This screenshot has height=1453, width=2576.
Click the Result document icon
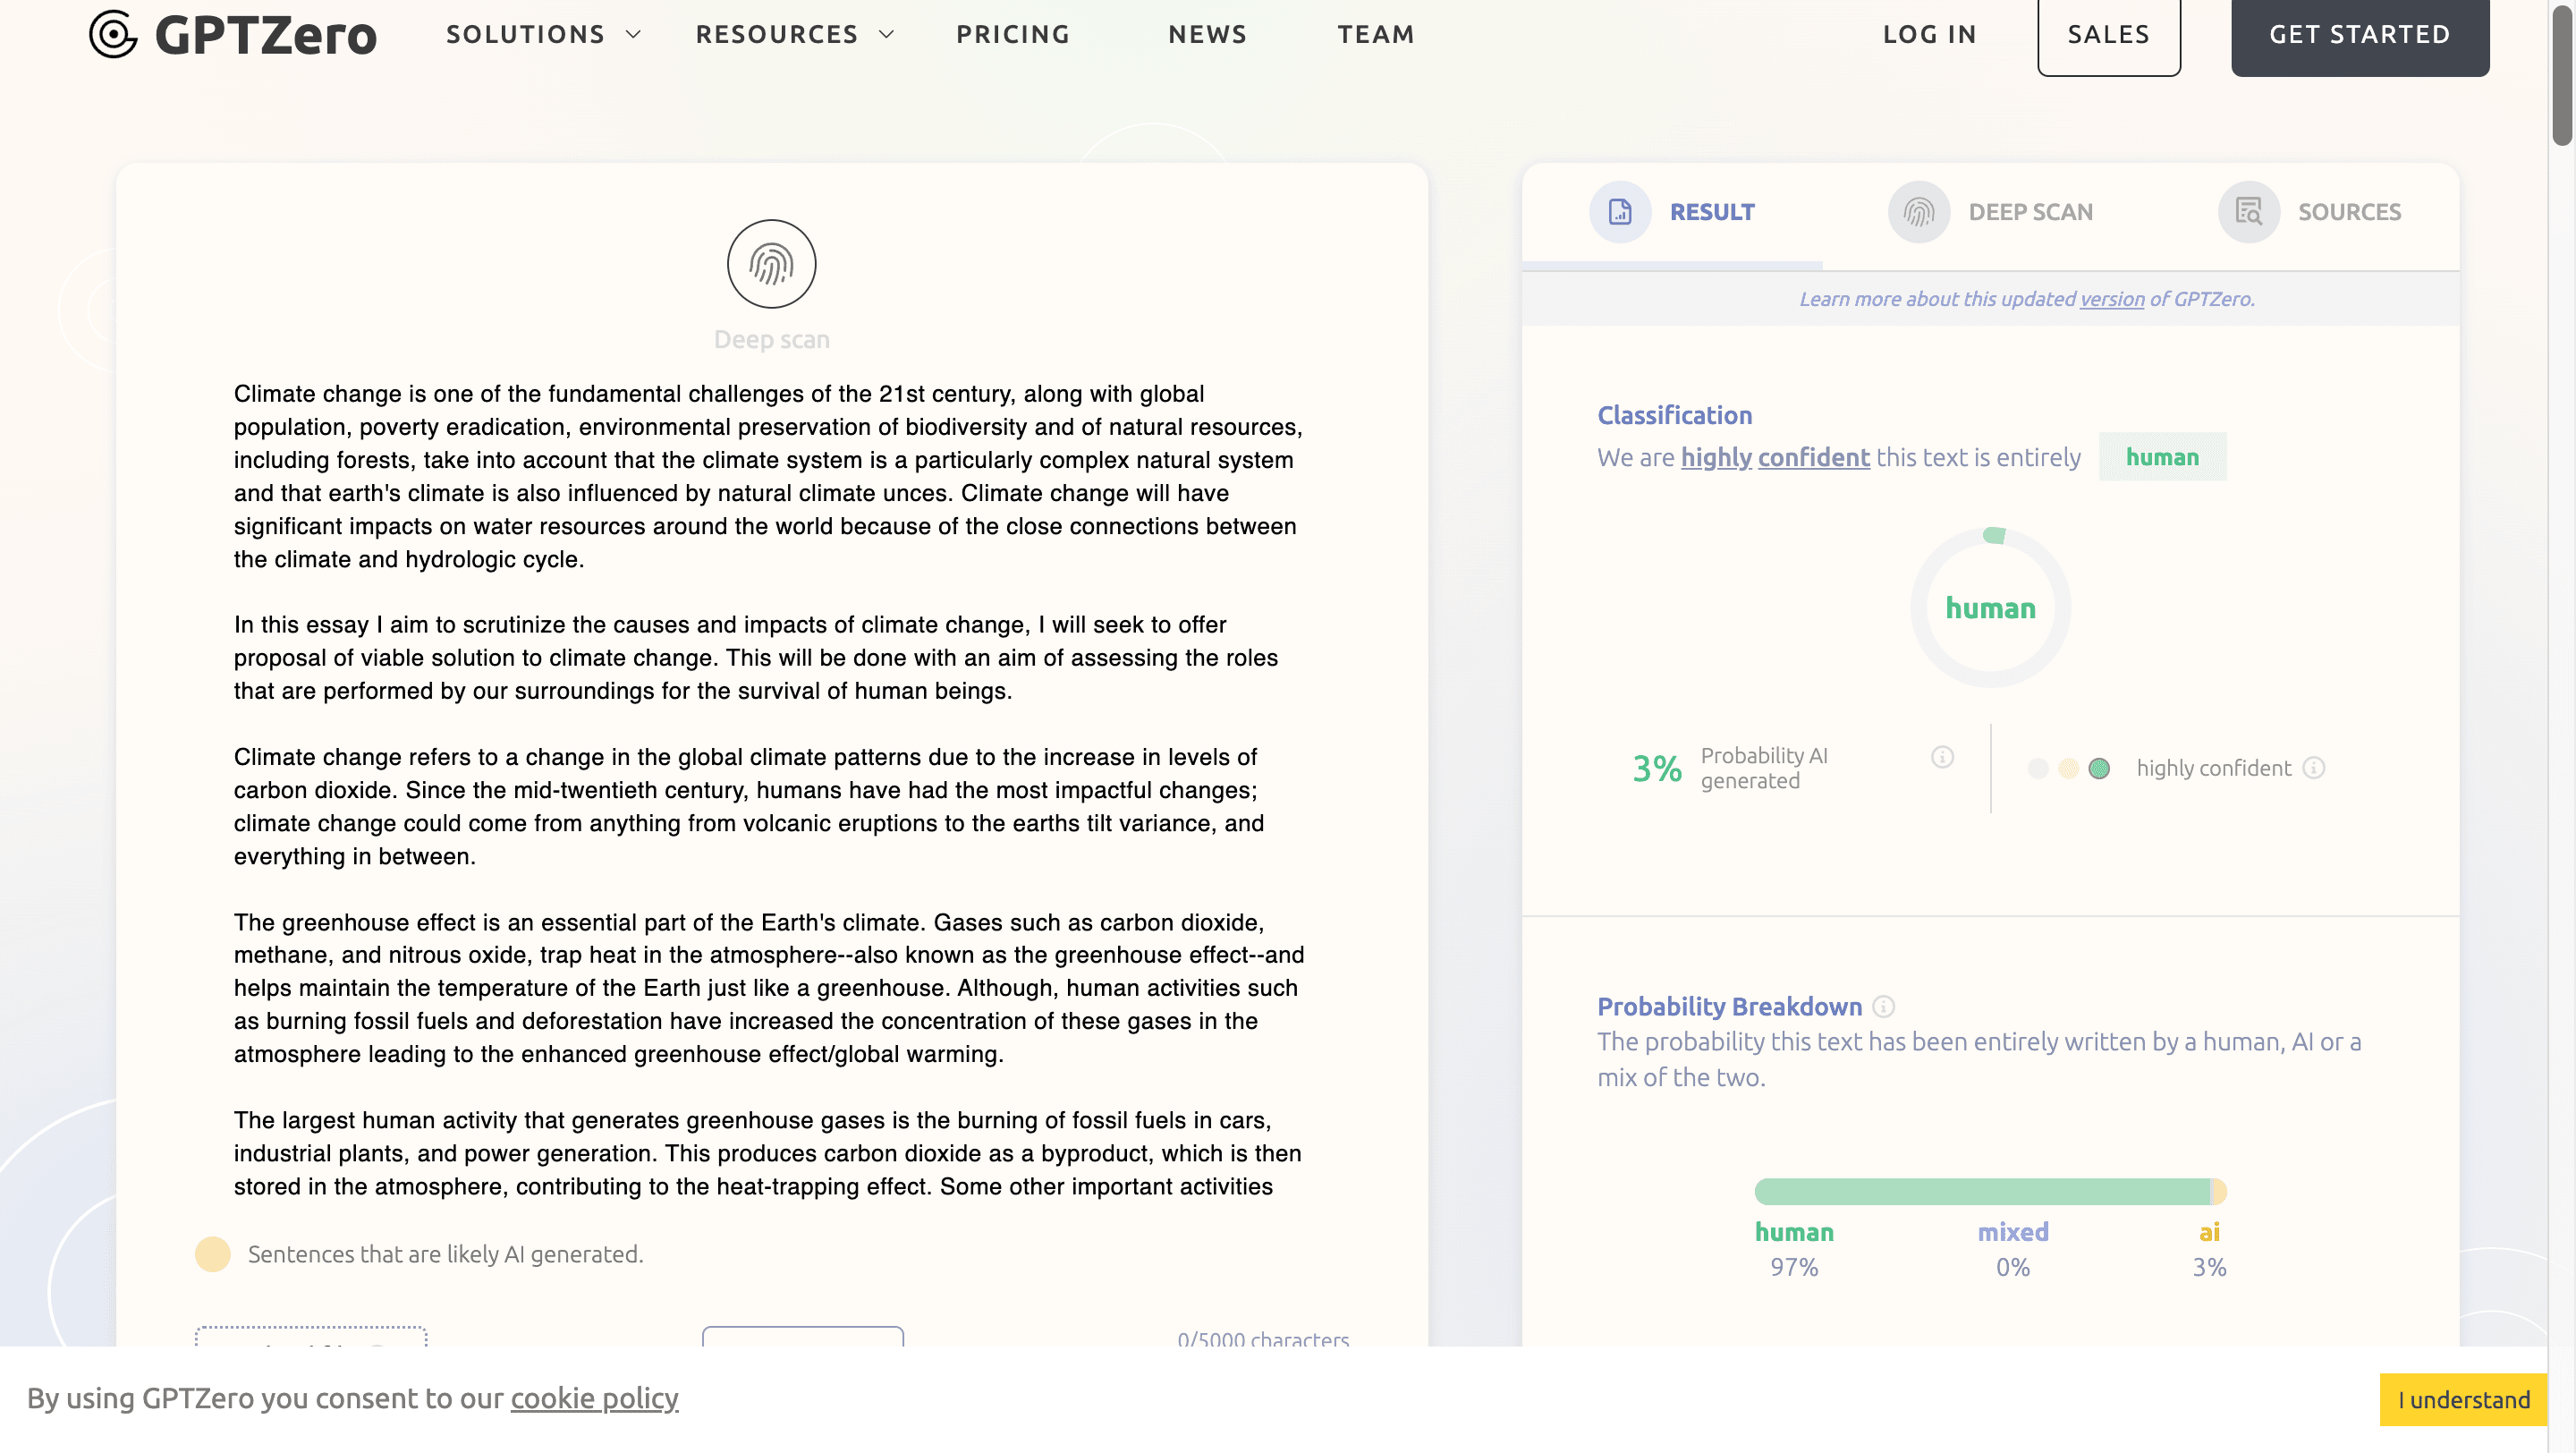click(1620, 212)
